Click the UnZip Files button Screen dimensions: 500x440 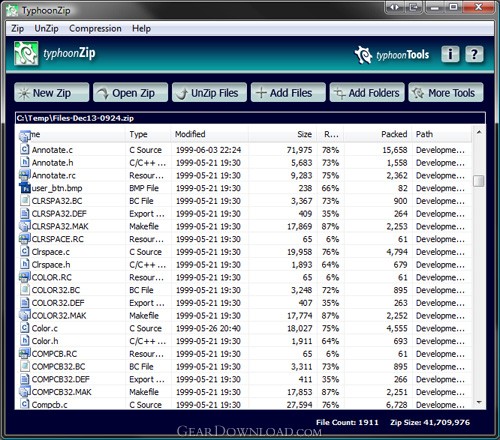[209, 92]
